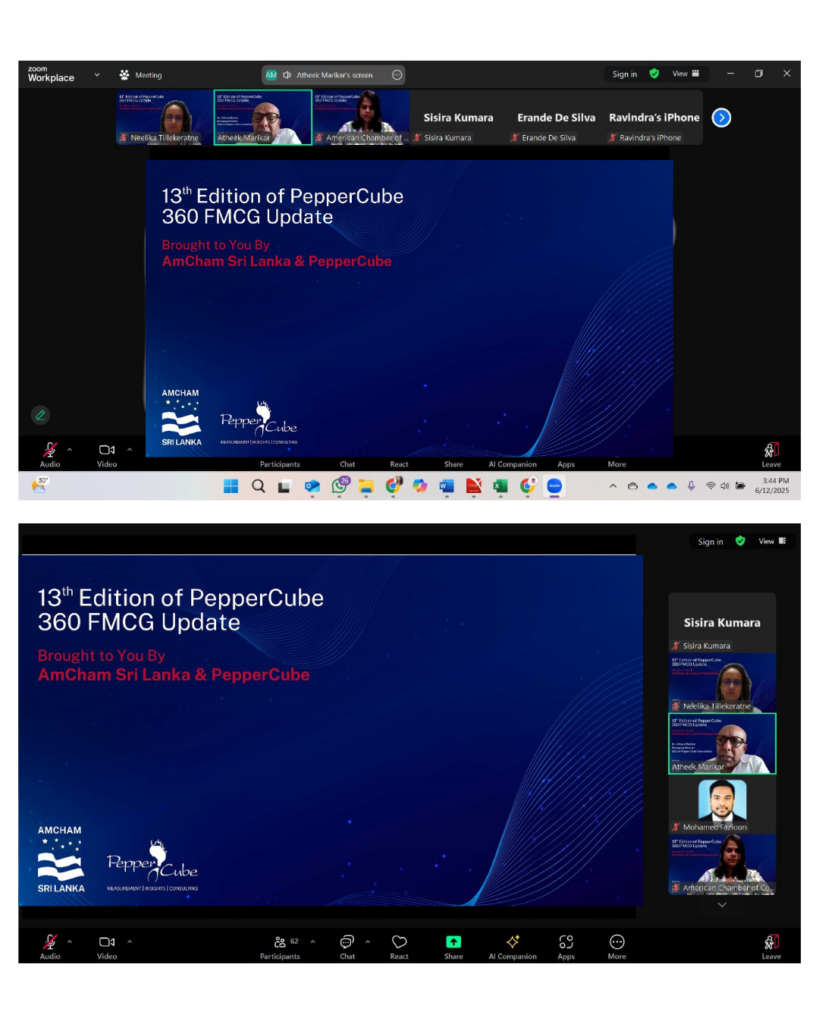Click encryption shield in upper Zoom window
This screenshot has width=819, height=1024.
pyautogui.click(x=654, y=74)
